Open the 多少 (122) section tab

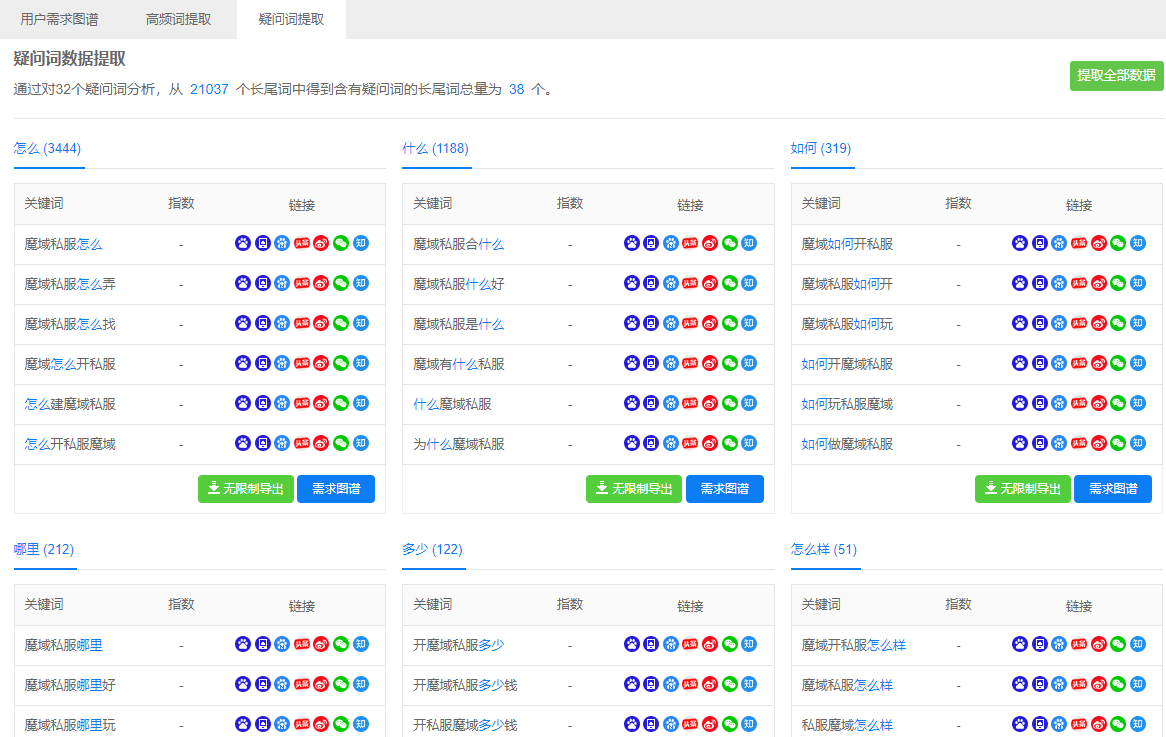coord(433,550)
